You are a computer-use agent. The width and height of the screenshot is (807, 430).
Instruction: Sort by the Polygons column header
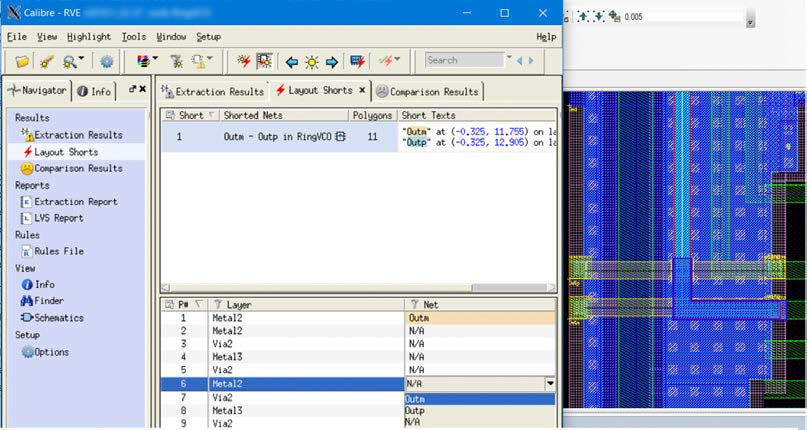(373, 115)
